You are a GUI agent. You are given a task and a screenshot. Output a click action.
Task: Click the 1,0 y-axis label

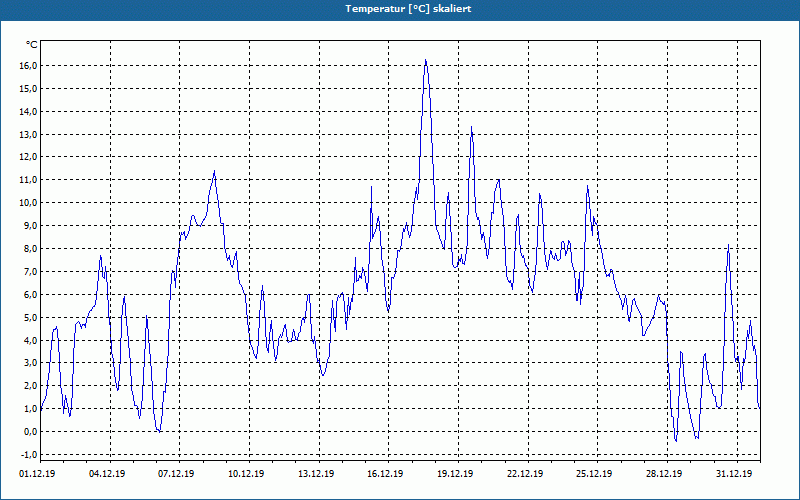click(30, 409)
